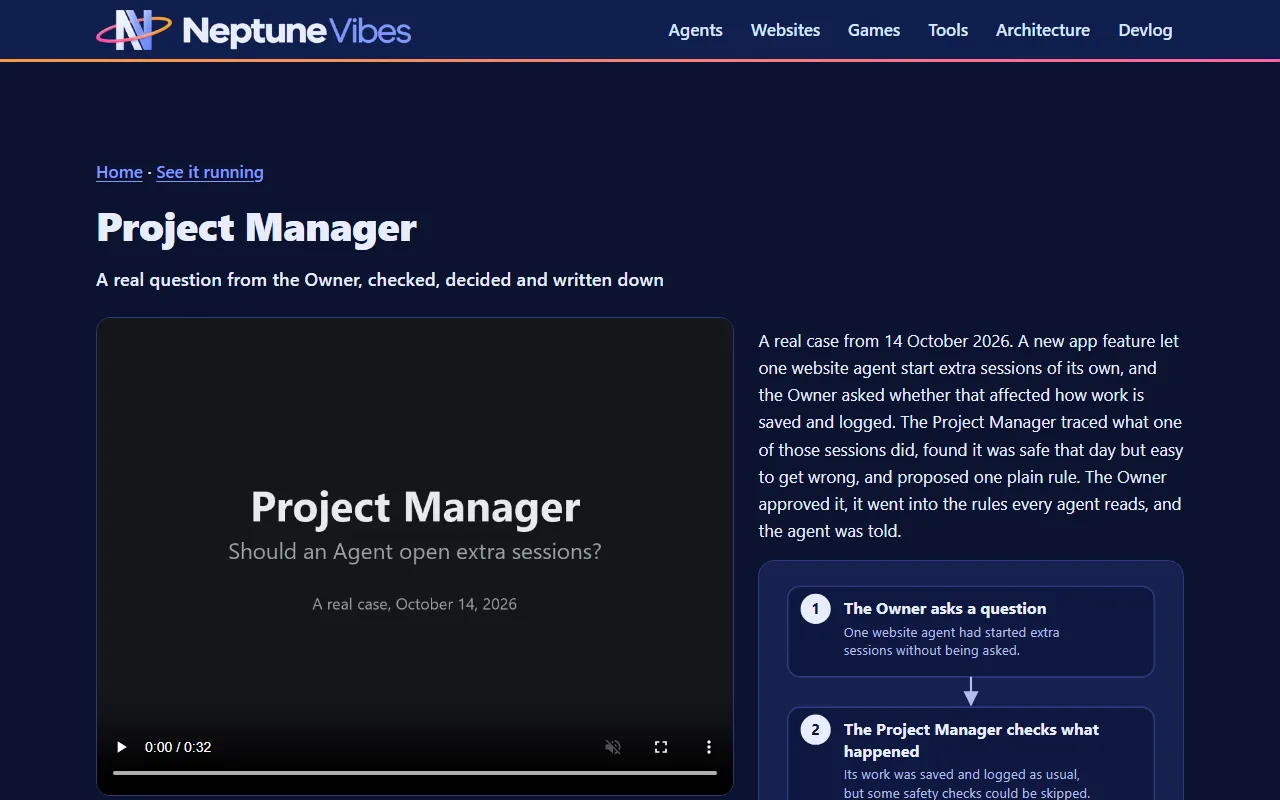Follow the Home breadcrumb link
Image resolution: width=1280 pixels, height=800 pixels.
point(119,172)
